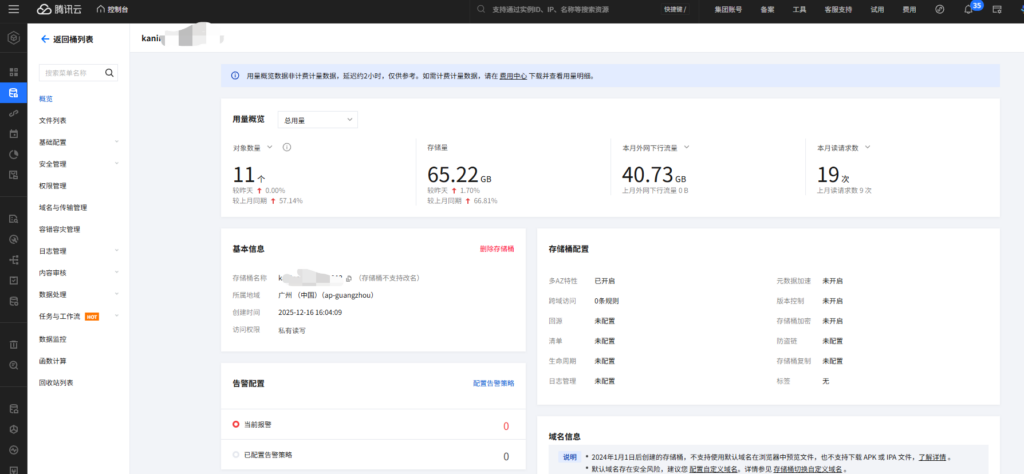This screenshot has width=1024, height=474.
Task: Open 客服支持 in the top bar
Action: click(x=838, y=9)
